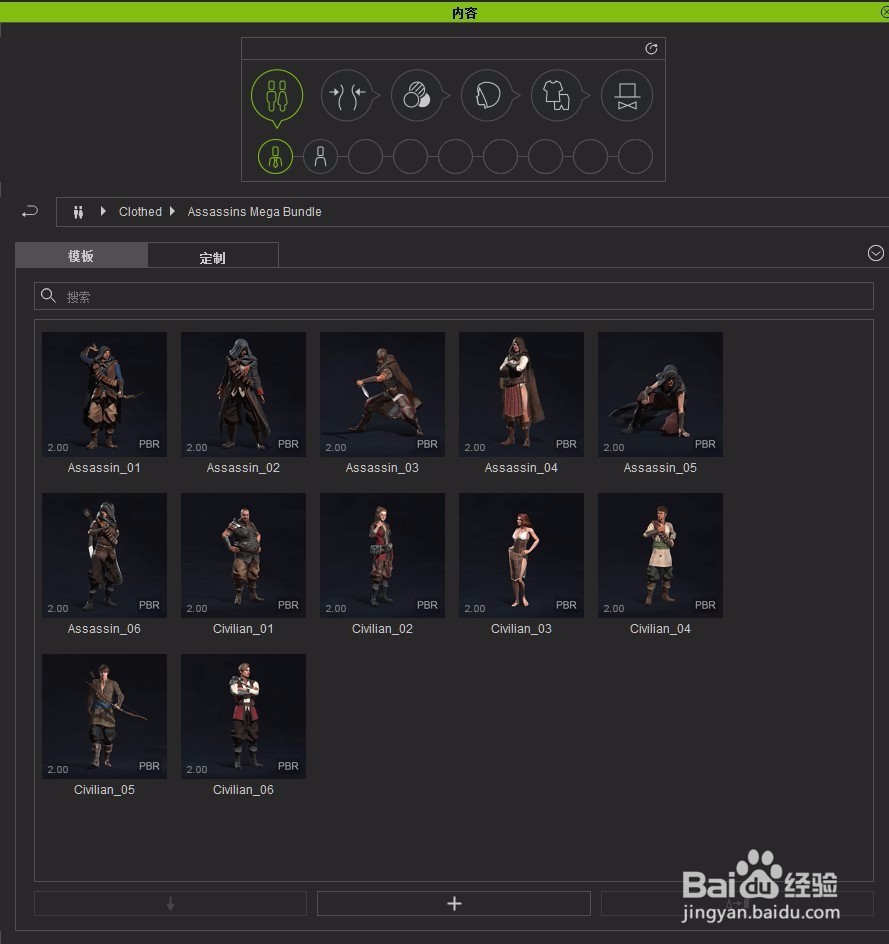Open the Skin material category icon

417,95
